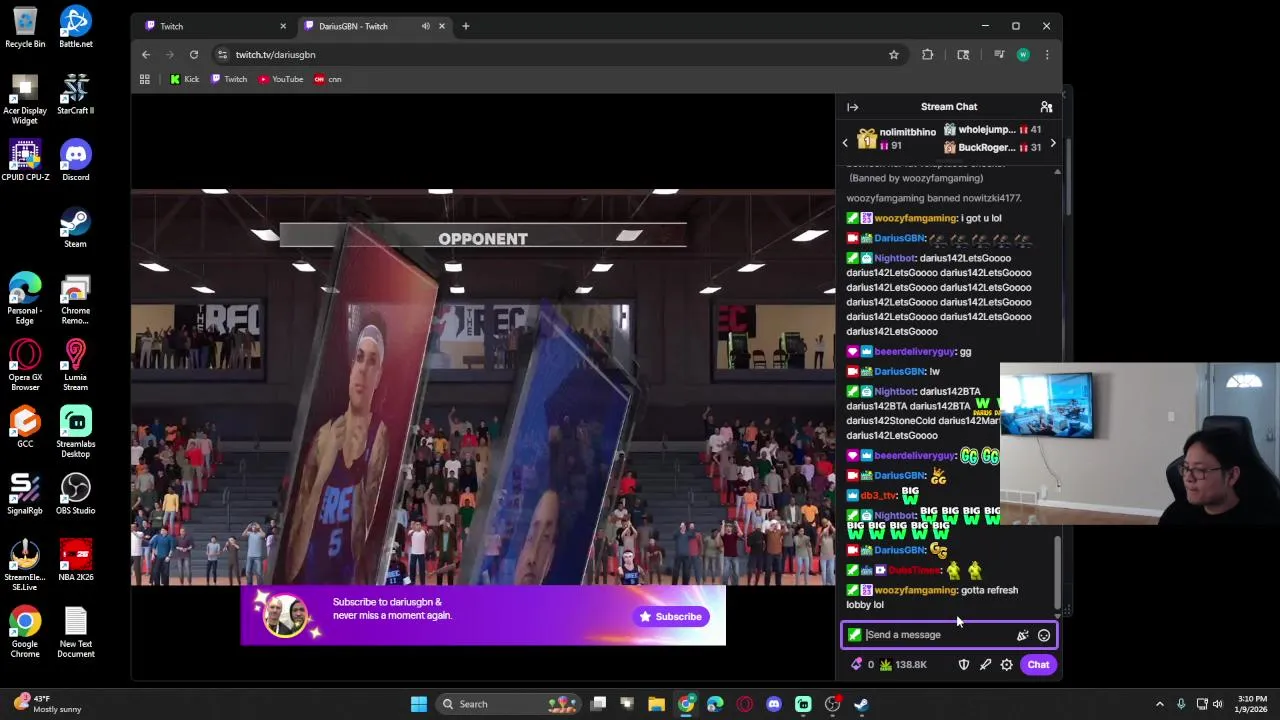Open Discord desktop shortcut
Screen dimensions: 1280x720
pyautogui.click(x=75, y=160)
